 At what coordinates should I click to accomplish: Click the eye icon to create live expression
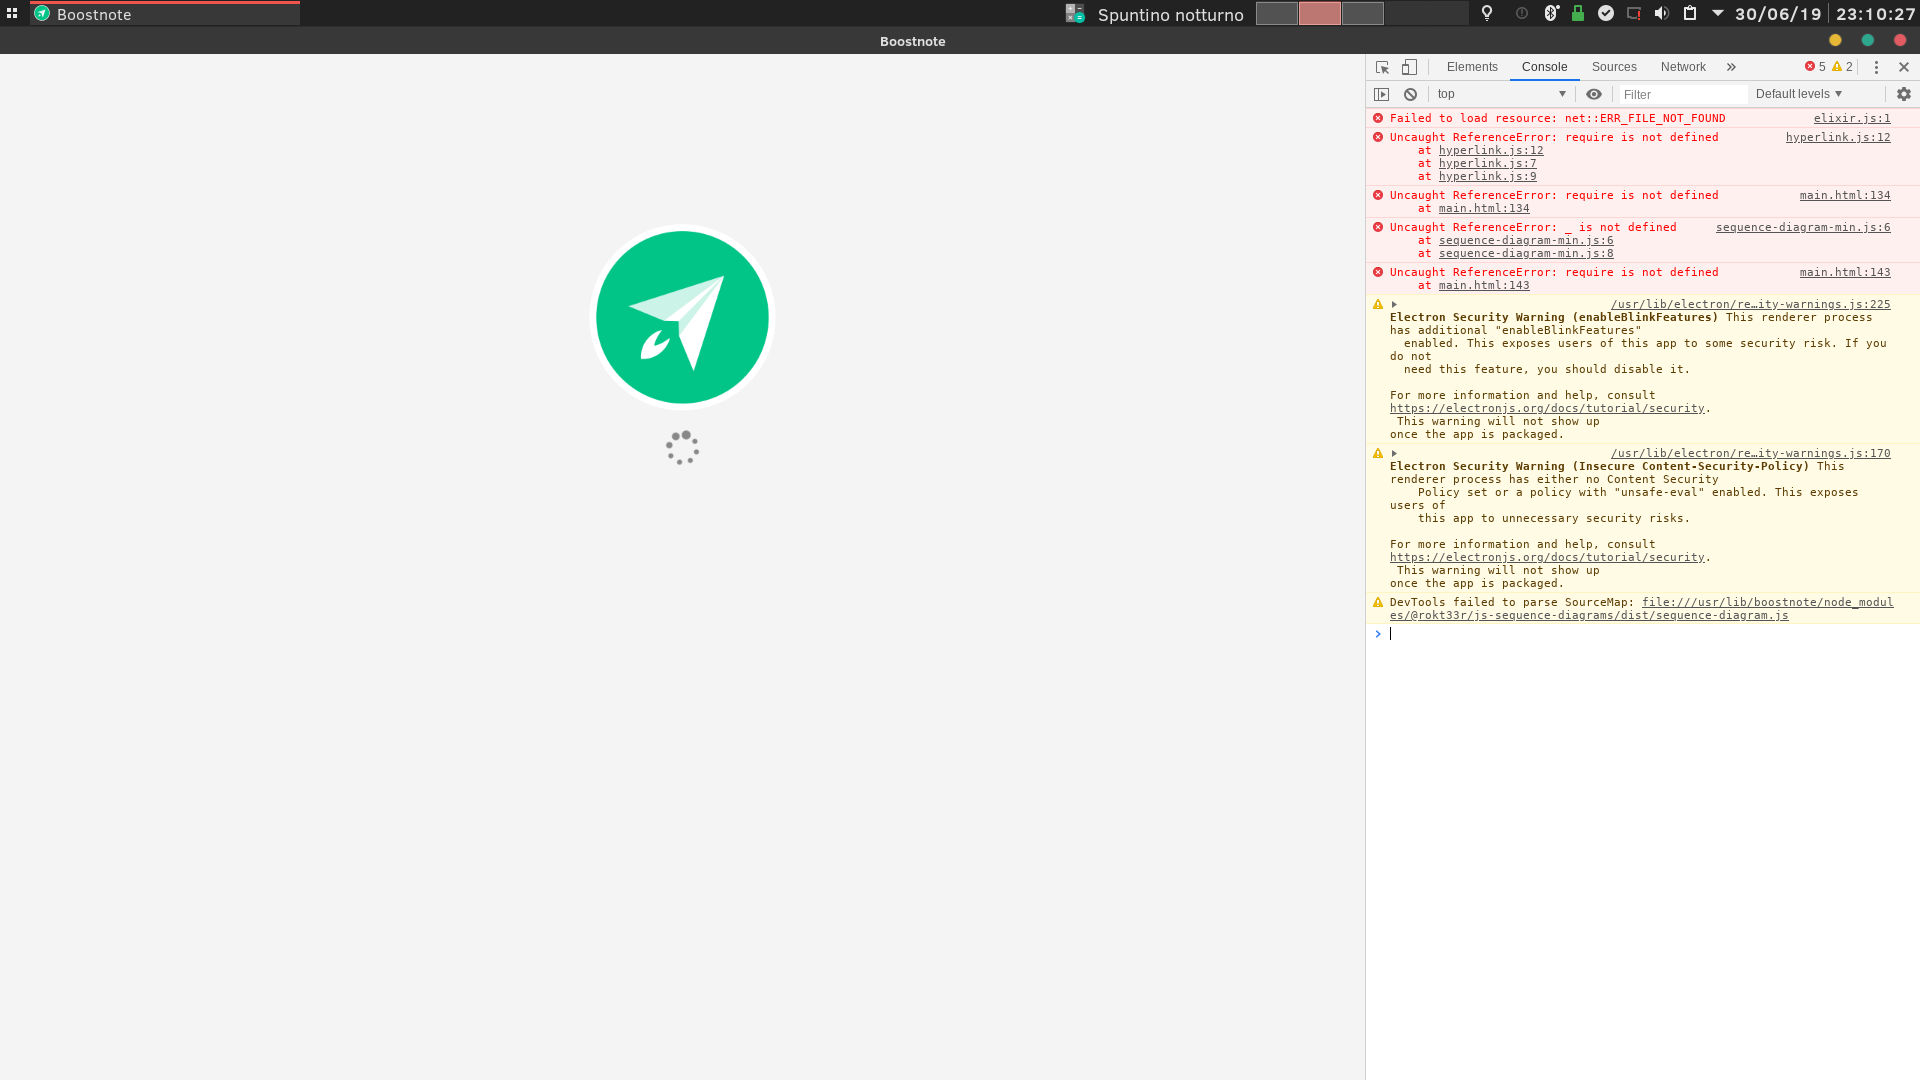coord(1594,93)
